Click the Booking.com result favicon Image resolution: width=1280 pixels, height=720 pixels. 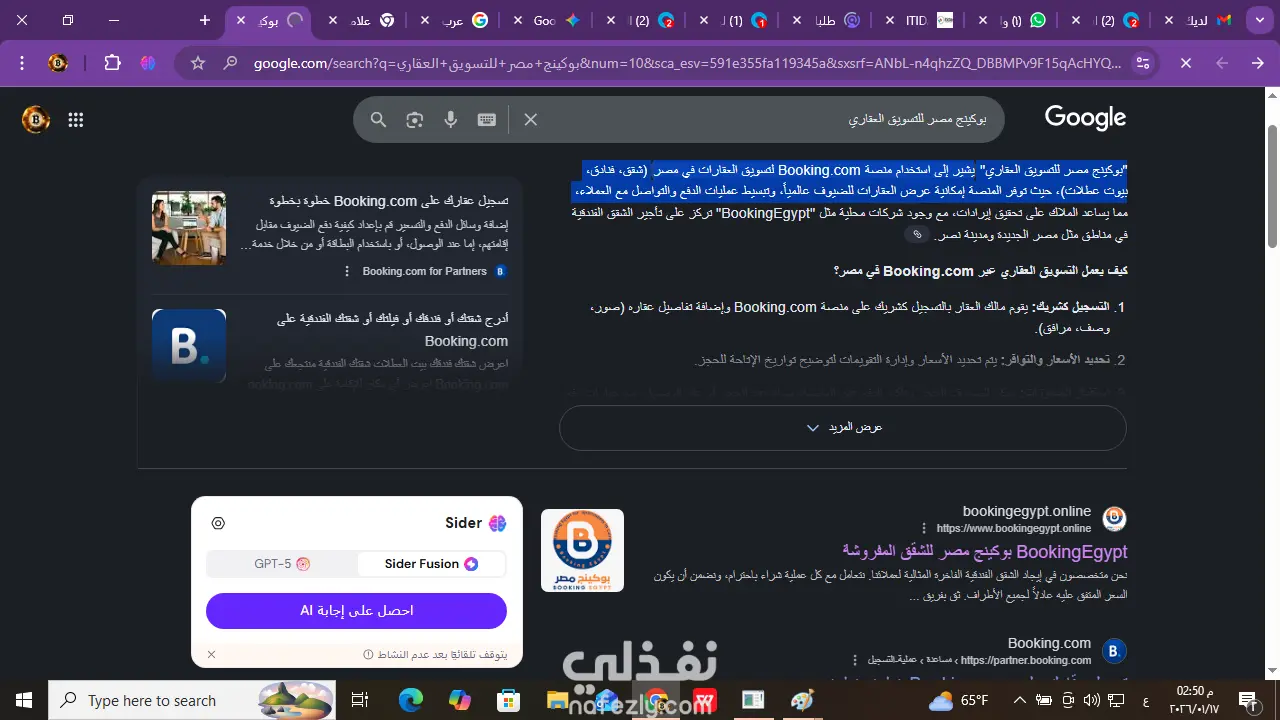[1114, 651]
